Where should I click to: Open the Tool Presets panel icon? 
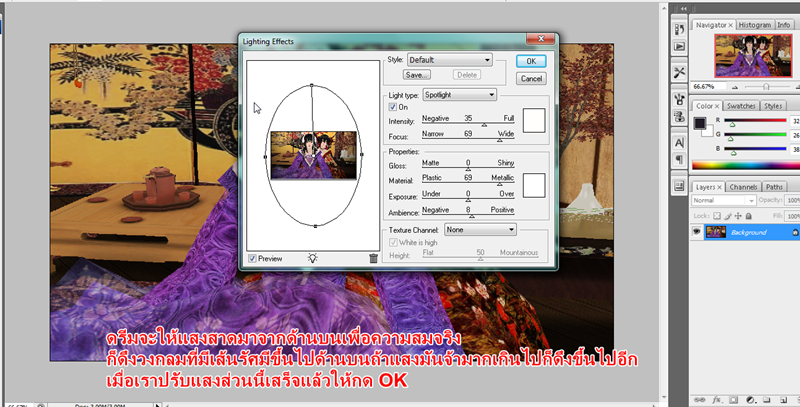(679, 72)
